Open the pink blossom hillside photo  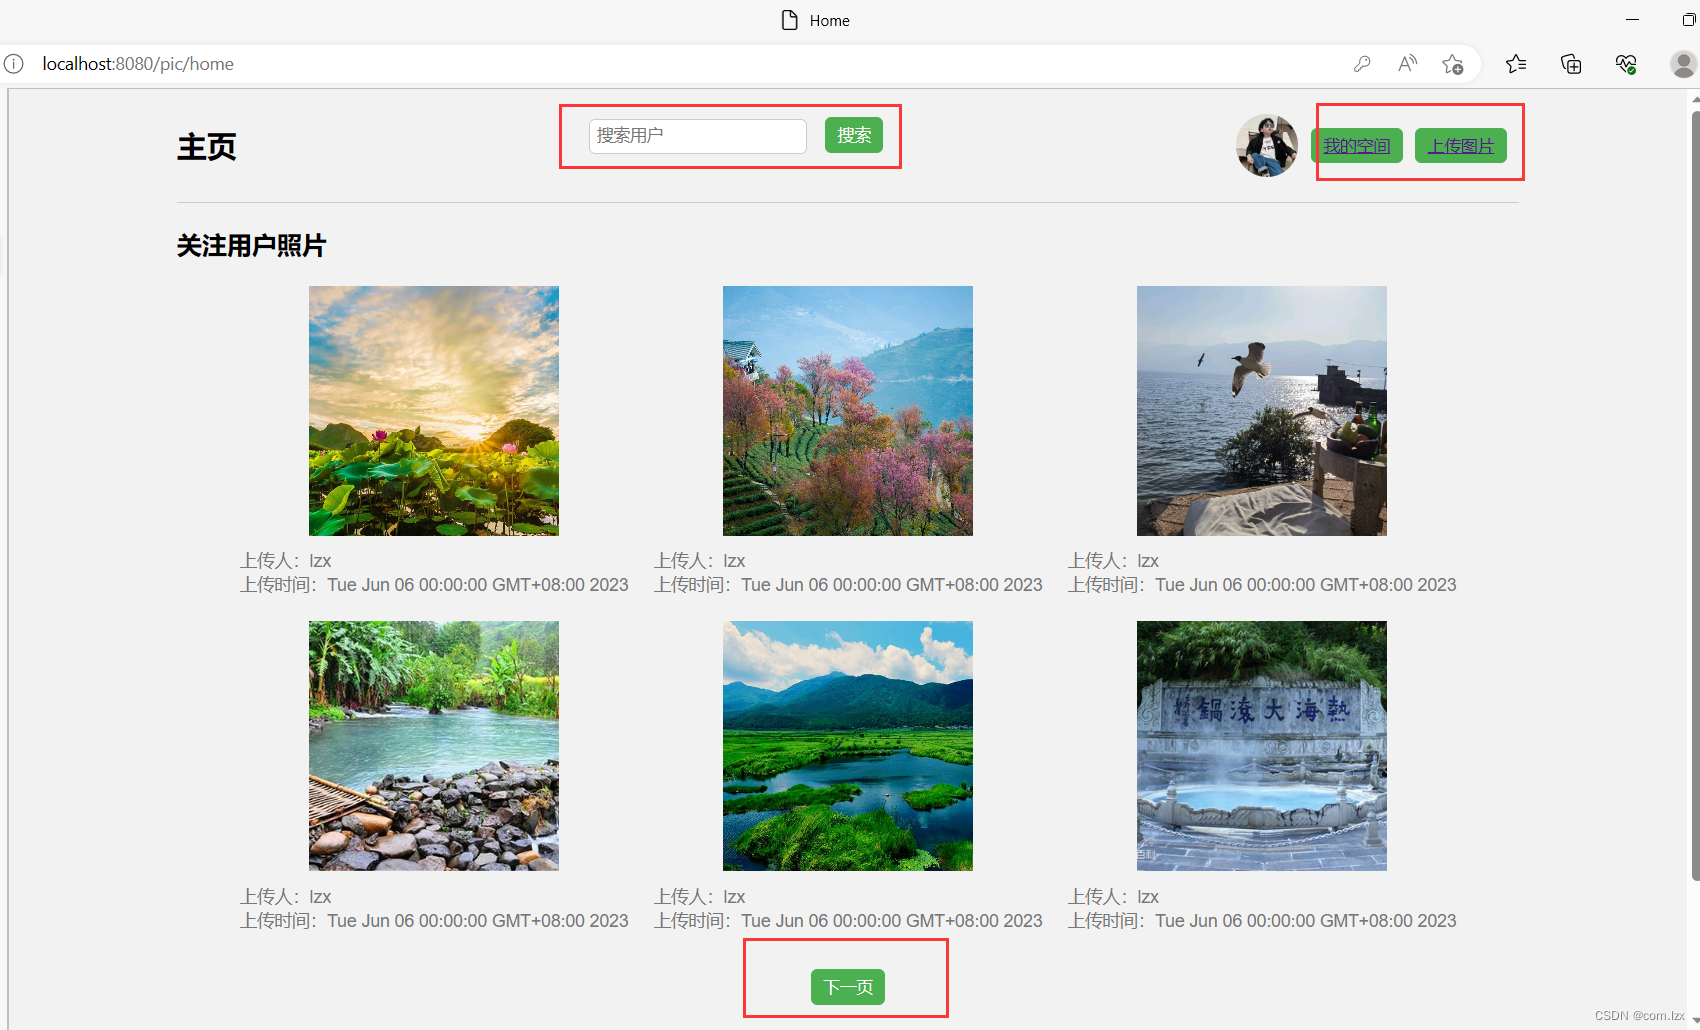pyautogui.click(x=848, y=411)
